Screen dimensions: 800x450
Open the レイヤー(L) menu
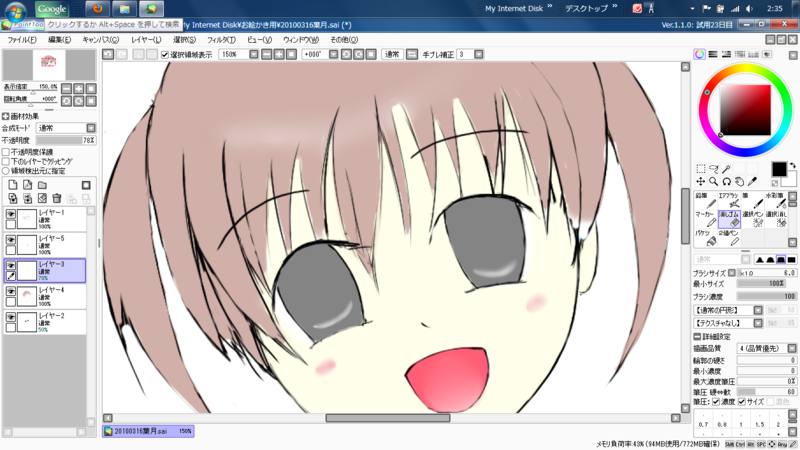click(x=146, y=40)
